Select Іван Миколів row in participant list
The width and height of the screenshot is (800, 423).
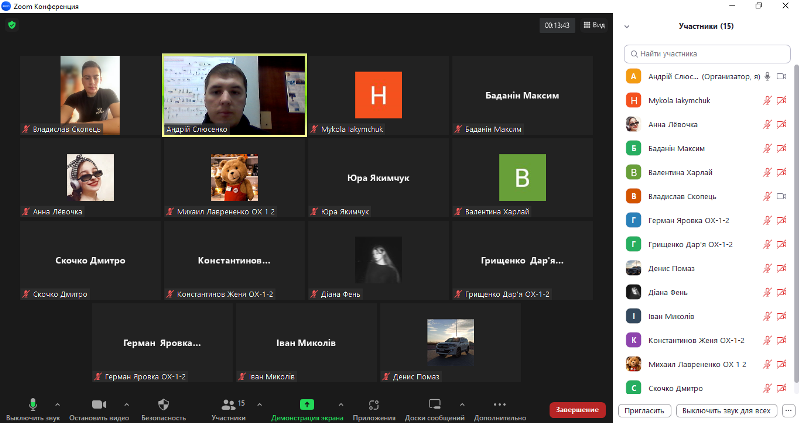pyautogui.click(x=707, y=316)
